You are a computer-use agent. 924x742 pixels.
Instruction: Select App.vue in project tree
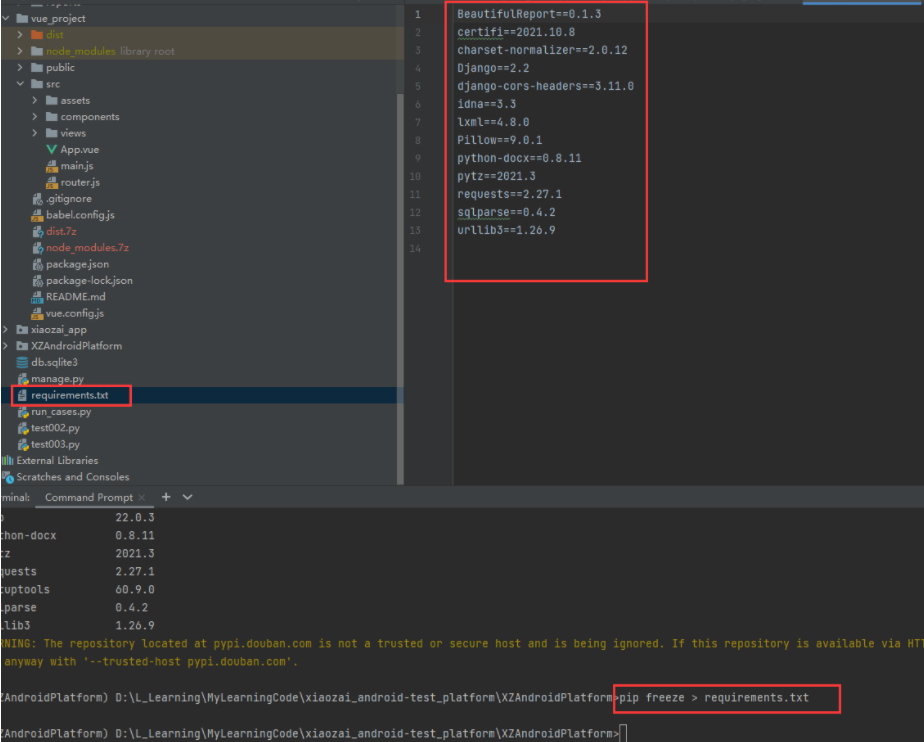[x=80, y=150]
